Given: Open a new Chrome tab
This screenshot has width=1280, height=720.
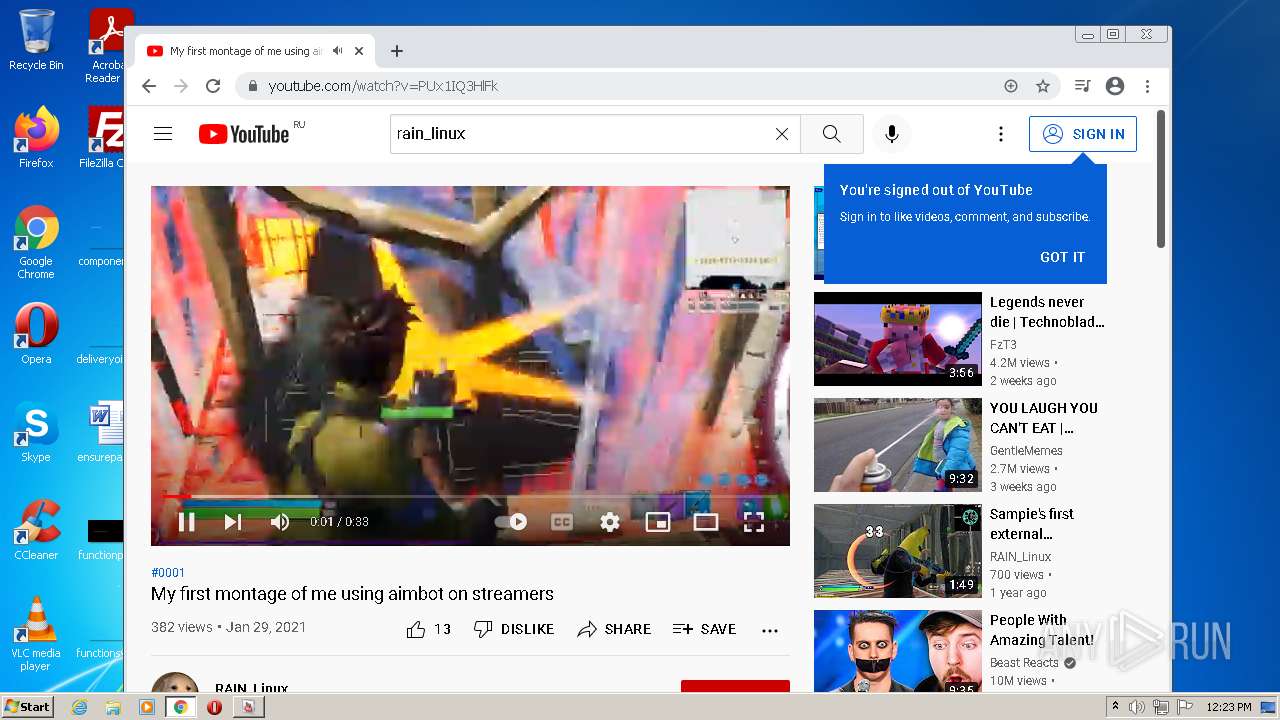Looking at the screenshot, I should click(397, 51).
